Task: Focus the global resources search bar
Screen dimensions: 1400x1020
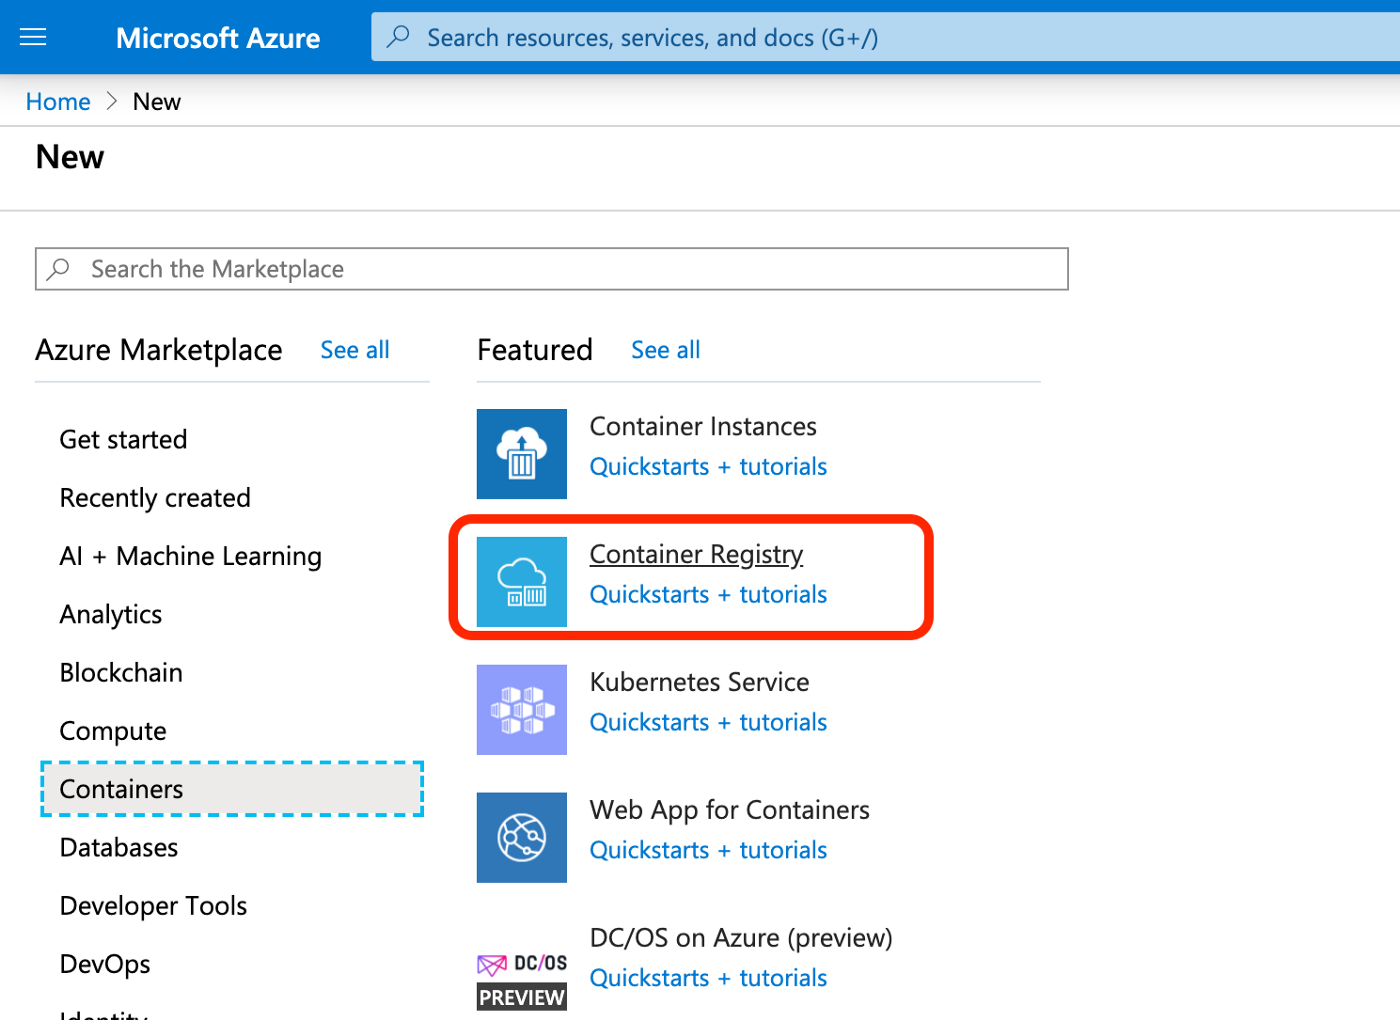Action: 885,37
